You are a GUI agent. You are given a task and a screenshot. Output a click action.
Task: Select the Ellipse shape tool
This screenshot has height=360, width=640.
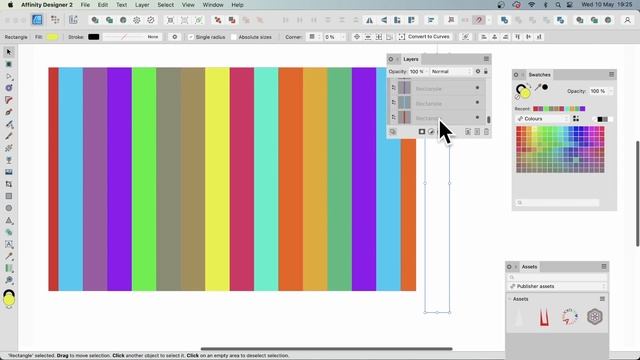[x=9, y=208]
